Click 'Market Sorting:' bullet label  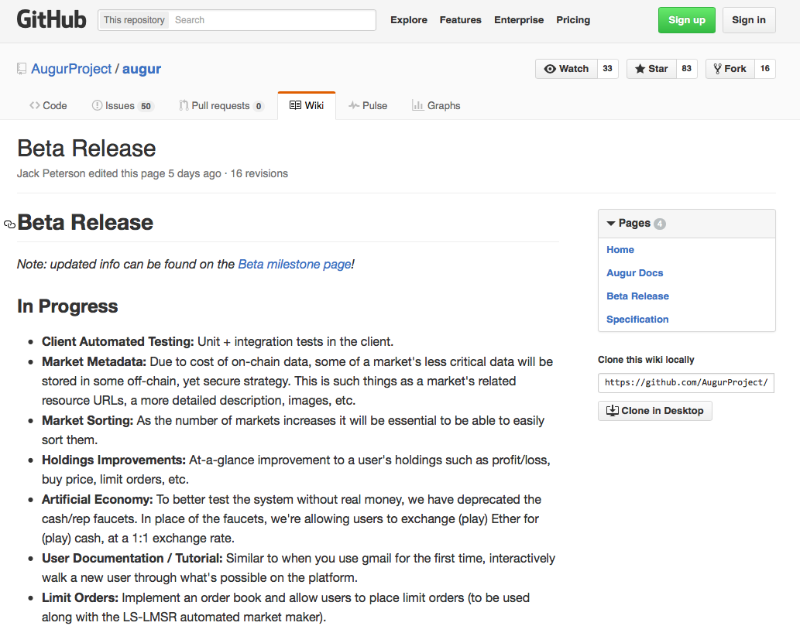pos(87,420)
